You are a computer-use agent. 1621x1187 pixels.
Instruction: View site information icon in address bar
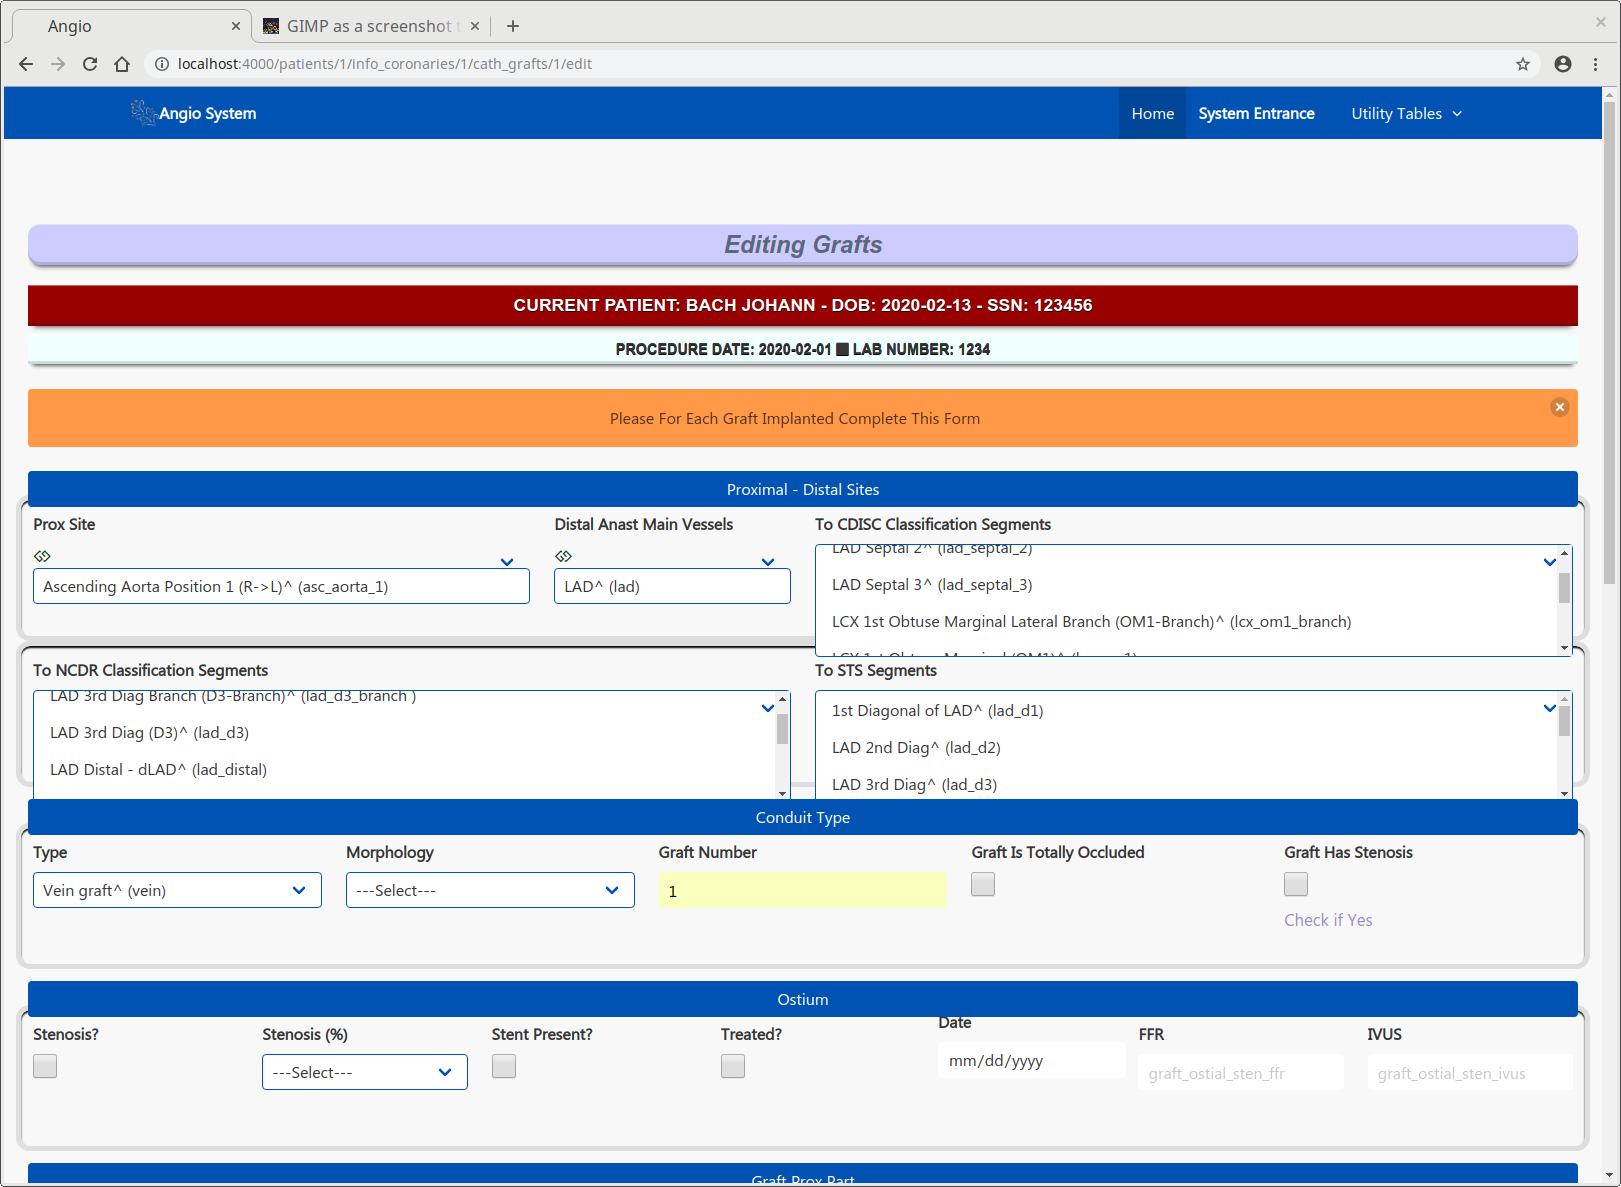(x=162, y=64)
